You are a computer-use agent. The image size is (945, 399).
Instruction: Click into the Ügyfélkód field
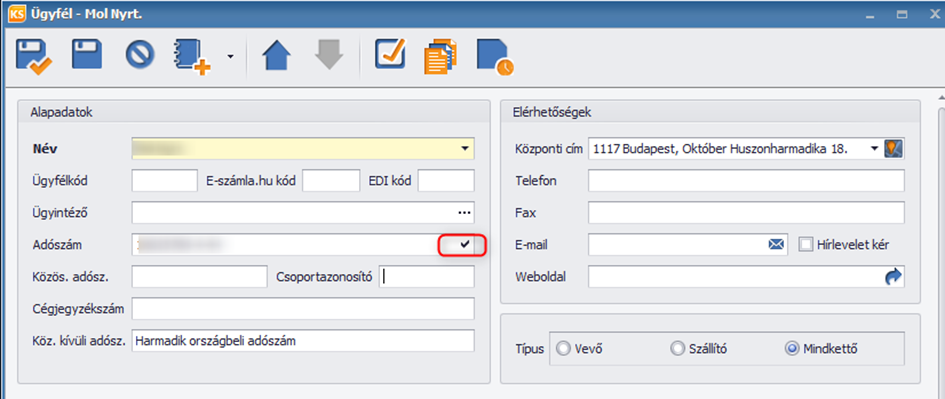(165, 180)
